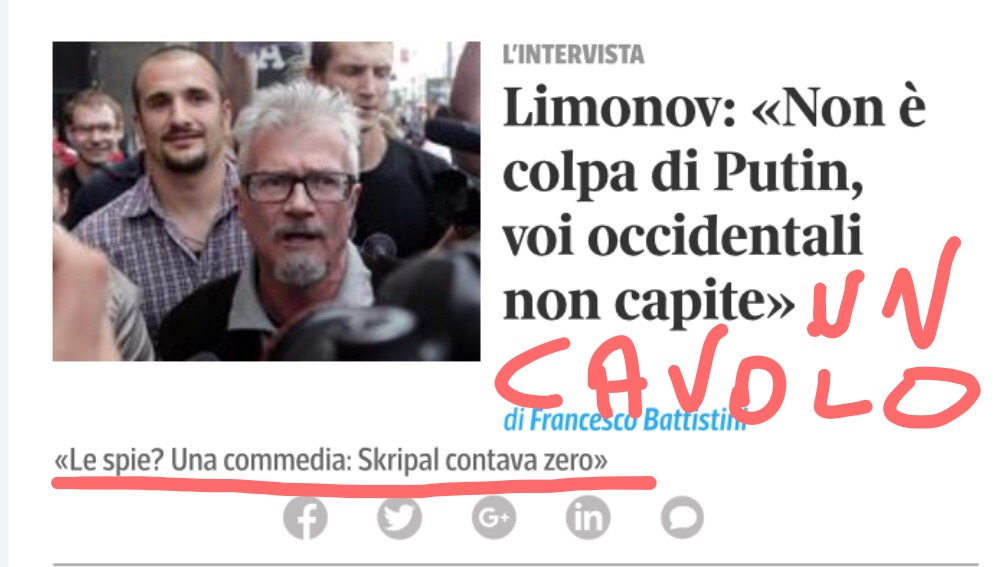Click the gray divider line below share icons

pos(516,564)
